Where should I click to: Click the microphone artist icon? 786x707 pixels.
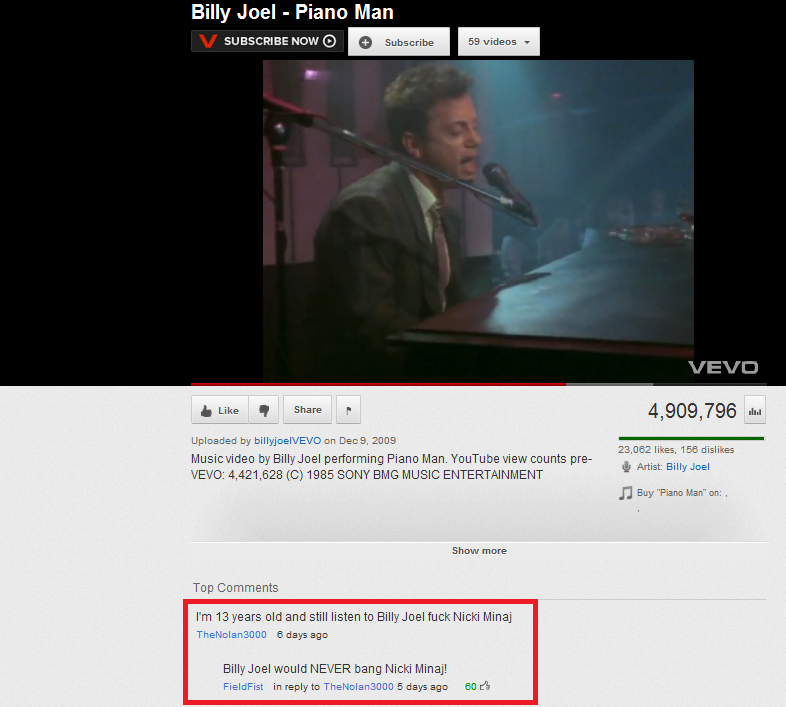626,467
